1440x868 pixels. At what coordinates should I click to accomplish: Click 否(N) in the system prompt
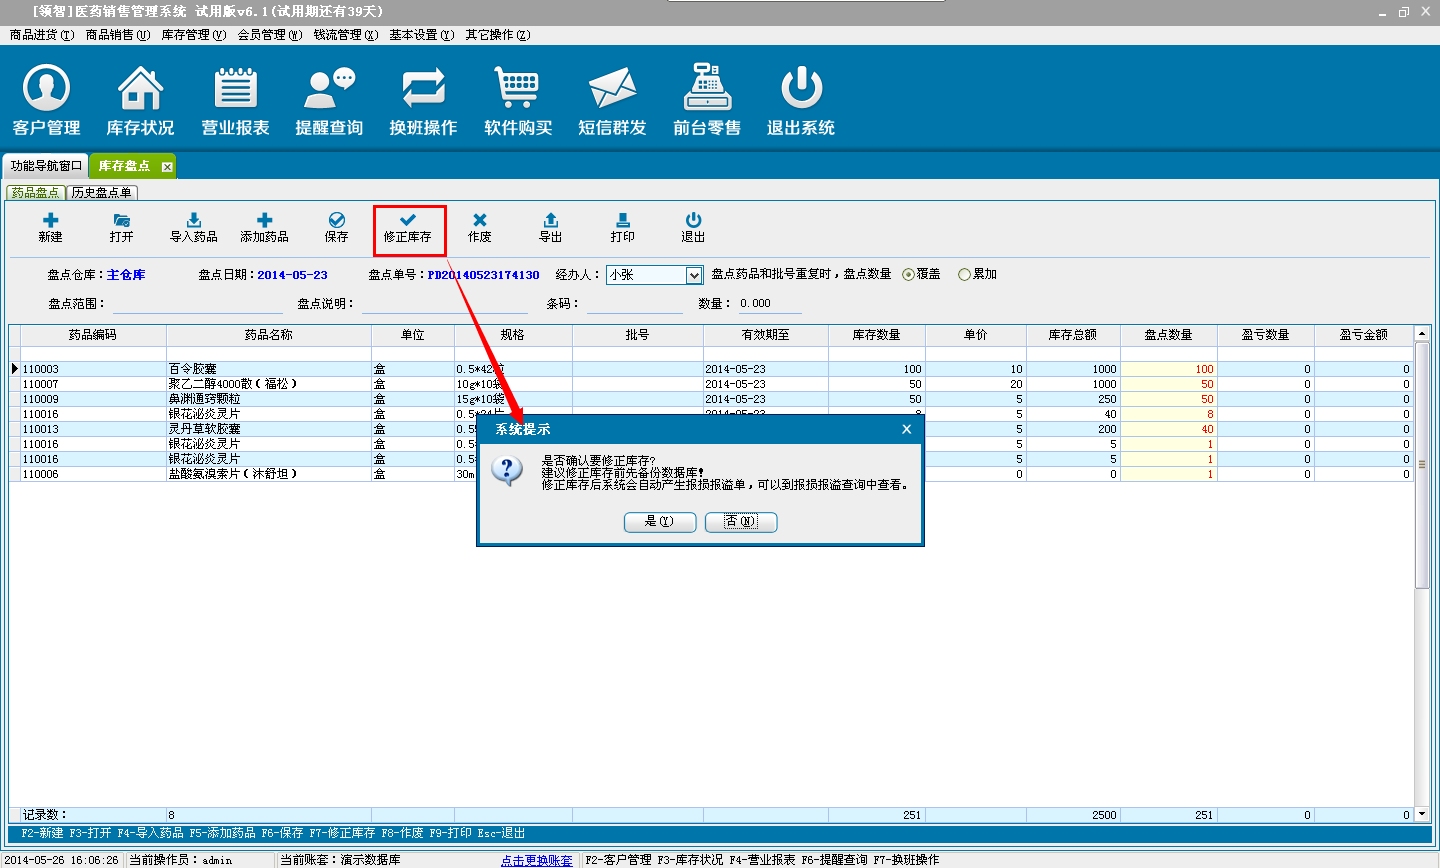741,522
